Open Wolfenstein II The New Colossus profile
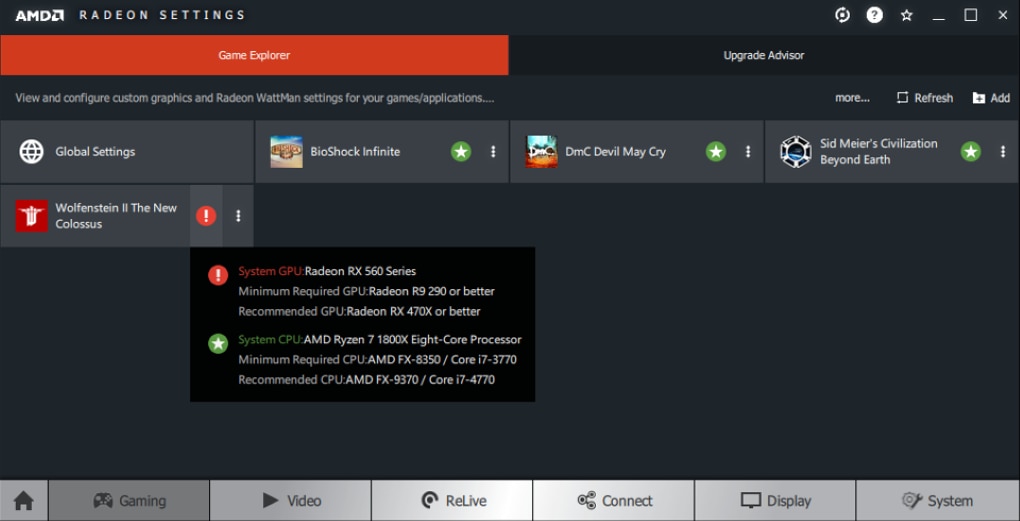1020x521 pixels. [x=127, y=216]
